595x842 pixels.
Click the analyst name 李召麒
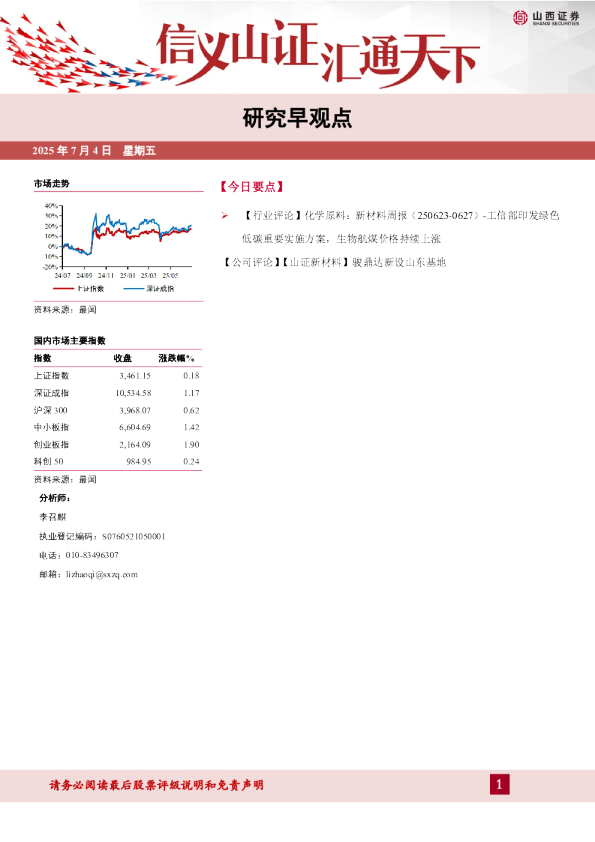click(x=53, y=517)
